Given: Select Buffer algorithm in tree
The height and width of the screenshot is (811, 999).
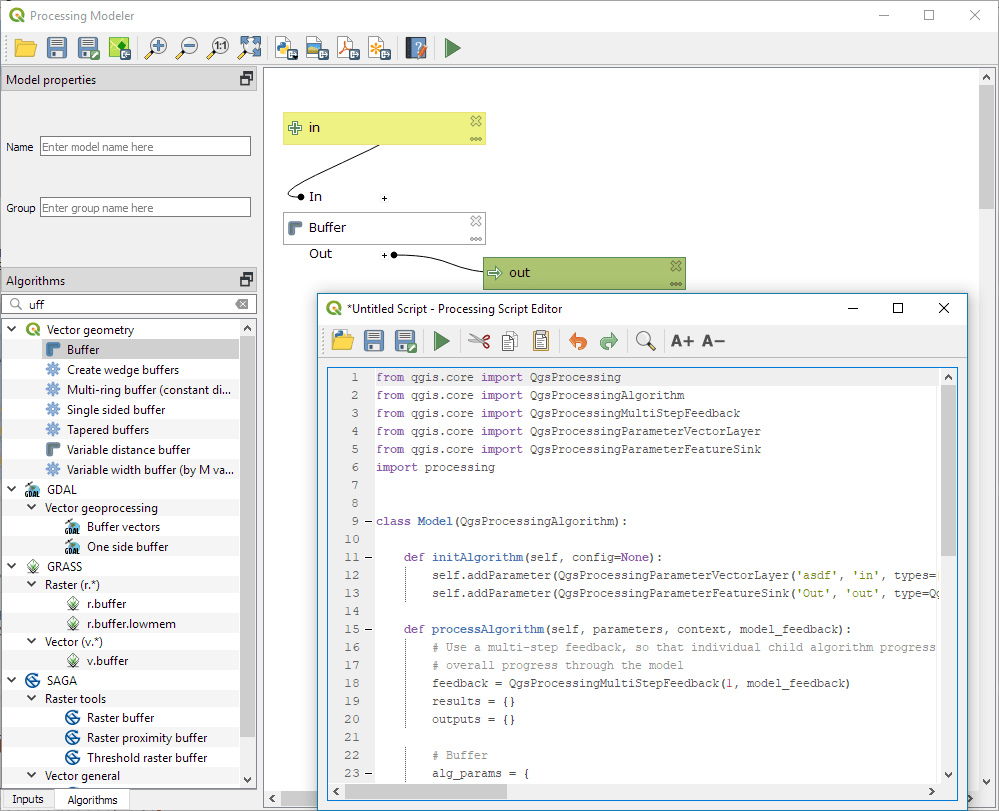Looking at the screenshot, I should pos(141,349).
